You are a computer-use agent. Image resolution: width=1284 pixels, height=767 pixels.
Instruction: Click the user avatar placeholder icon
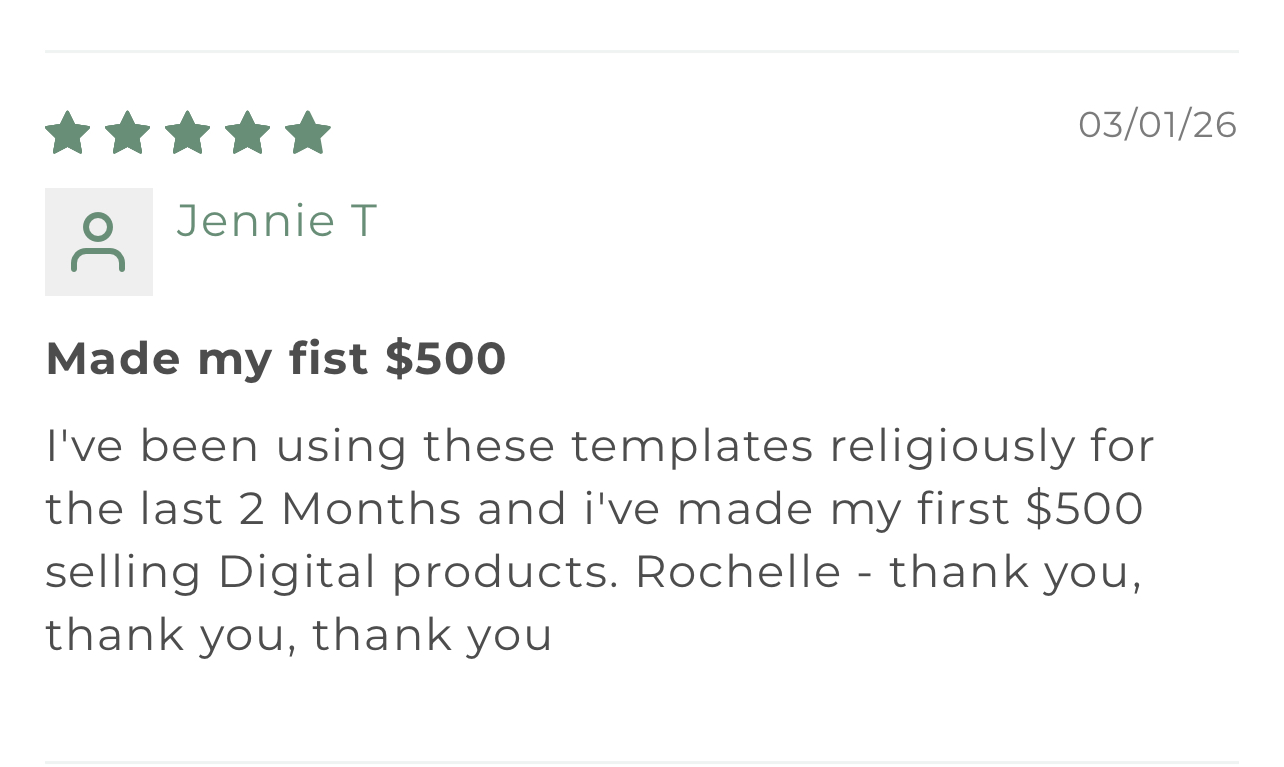pos(98,242)
